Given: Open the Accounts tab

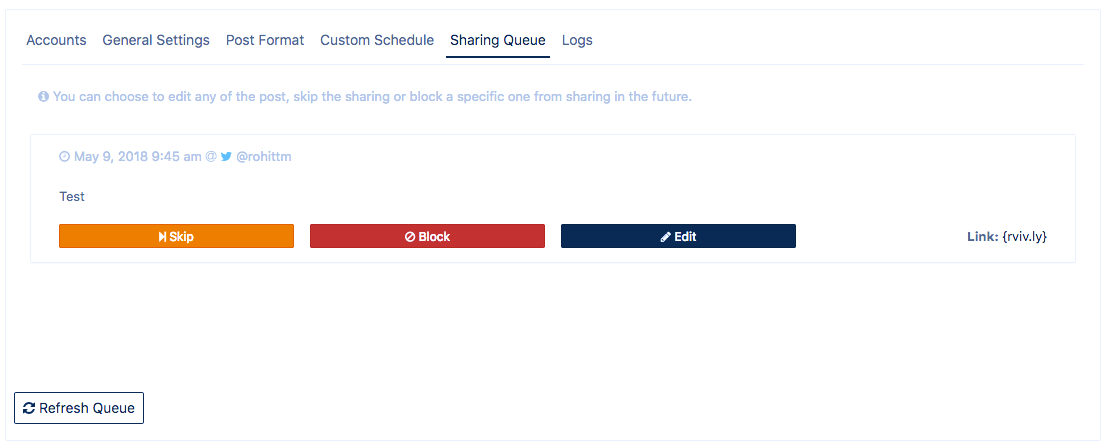Looking at the screenshot, I should [56, 40].
